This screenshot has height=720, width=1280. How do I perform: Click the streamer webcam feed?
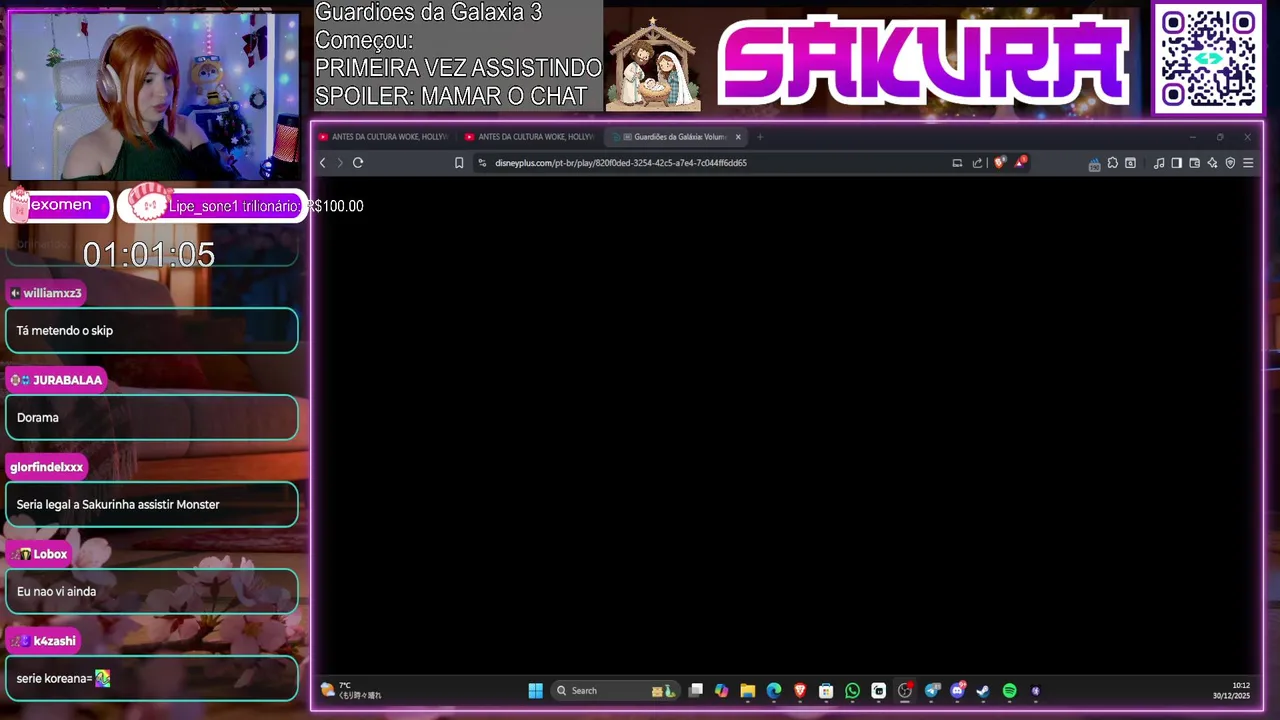pyautogui.click(x=154, y=96)
